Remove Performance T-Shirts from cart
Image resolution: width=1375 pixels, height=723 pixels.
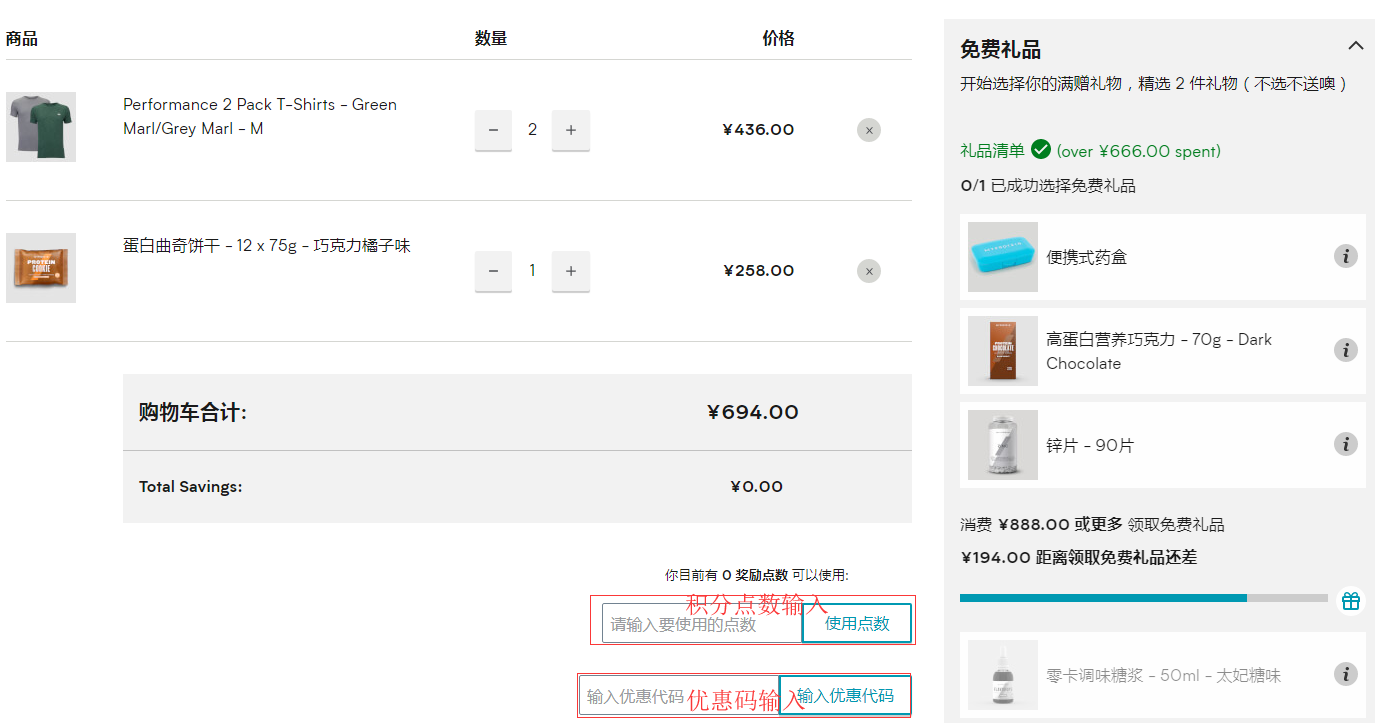point(868,130)
